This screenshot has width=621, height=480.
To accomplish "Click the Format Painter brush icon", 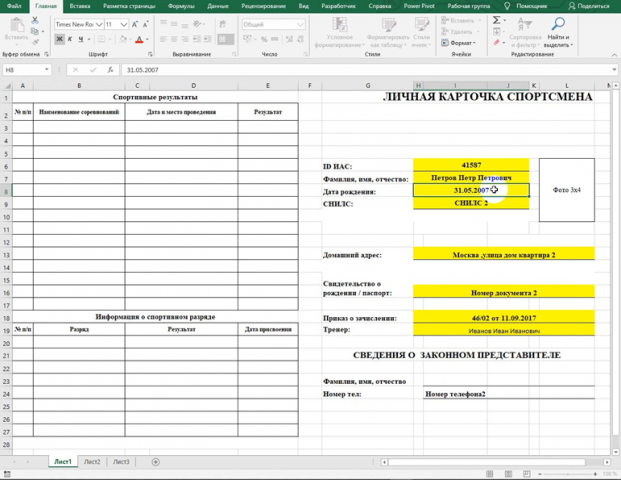I will pos(35,41).
